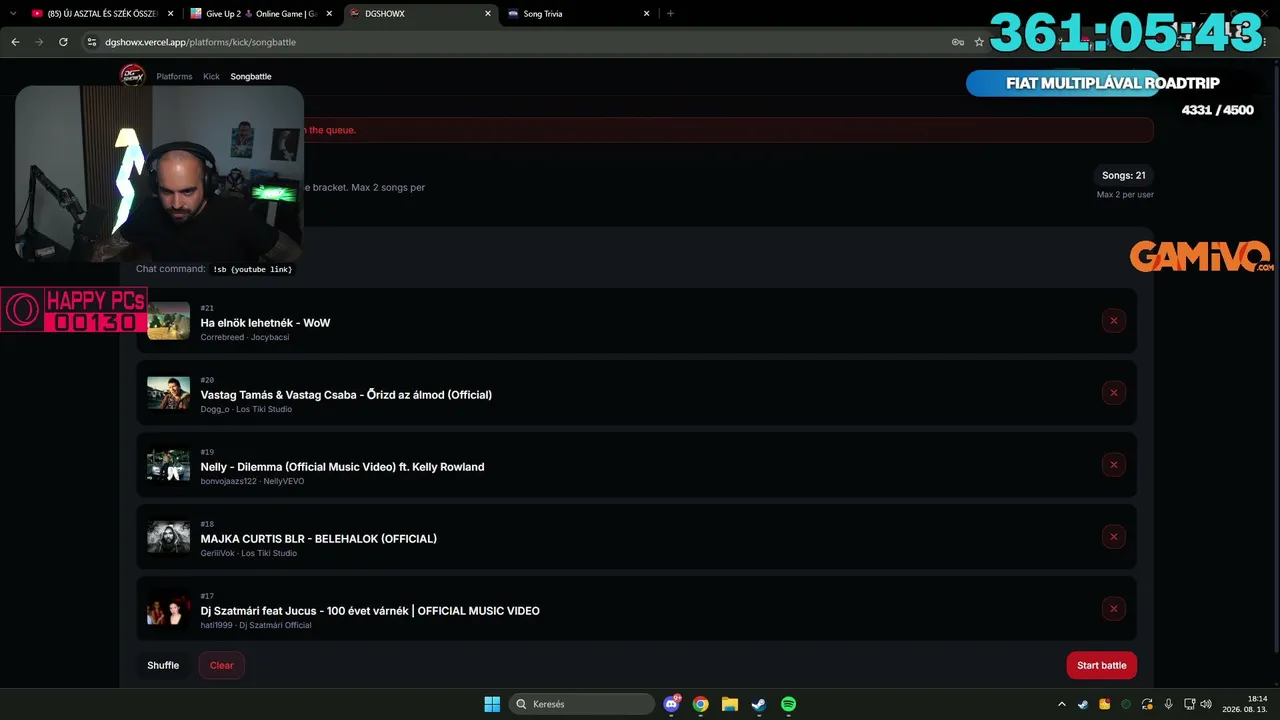The height and width of the screenshot is (720, 1280).
Task: Remove Nelly - Dilemma from the queue
Action: pyautogui.click(x=1113, y=465)
